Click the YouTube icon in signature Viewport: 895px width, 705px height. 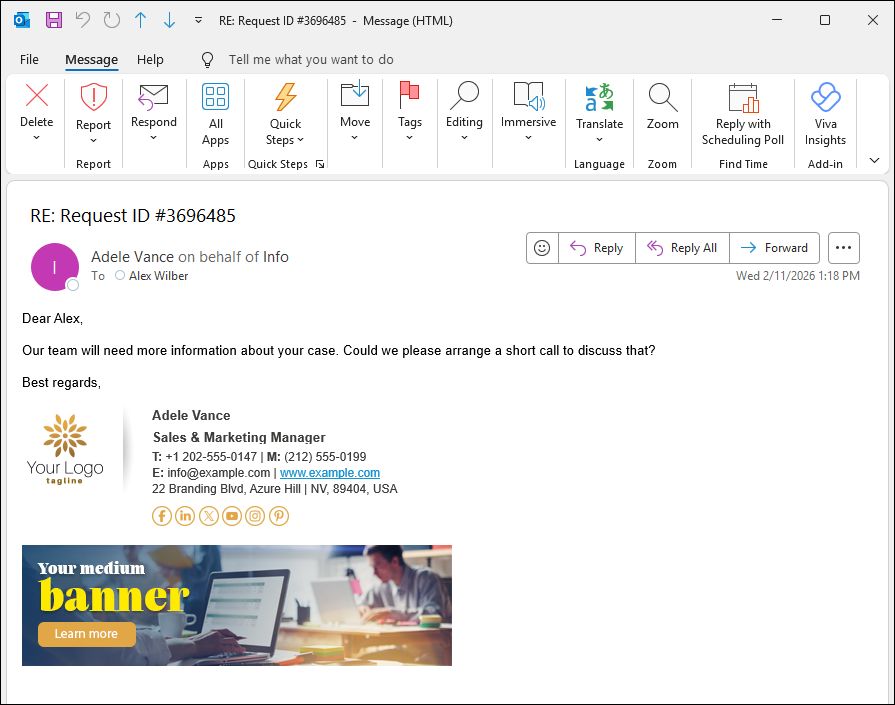[x=232, y=516]
